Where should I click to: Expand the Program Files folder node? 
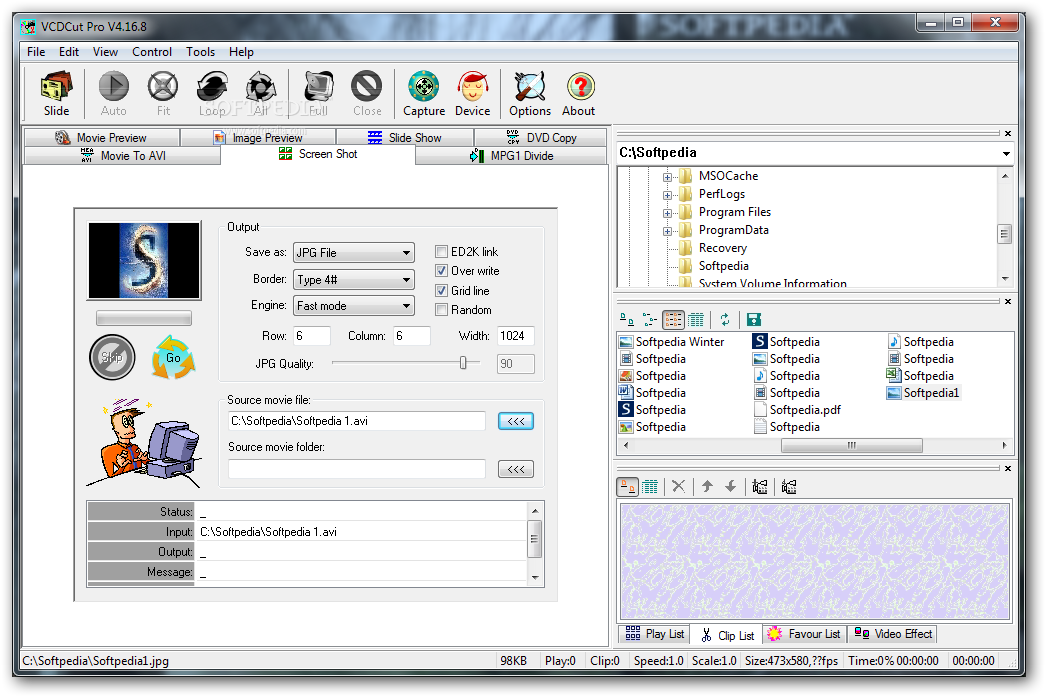point(667,213)
